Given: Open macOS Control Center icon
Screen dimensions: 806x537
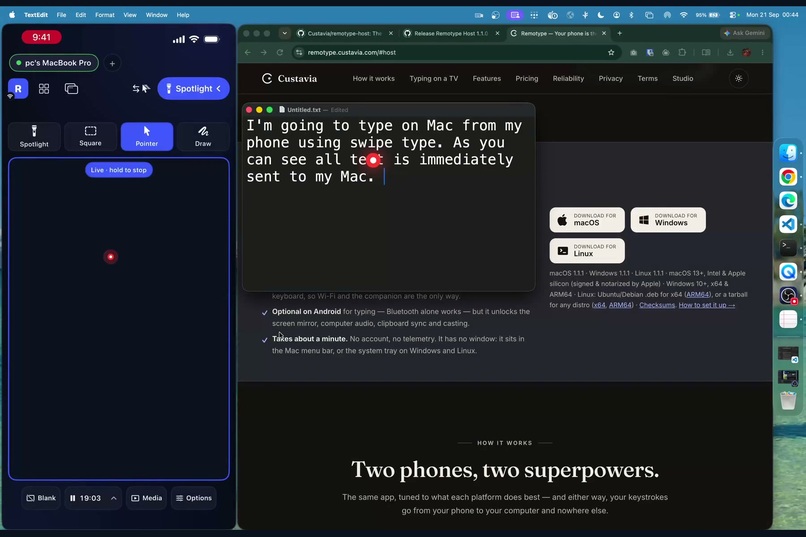Looking at the screenshot, I should pos(732,15).
